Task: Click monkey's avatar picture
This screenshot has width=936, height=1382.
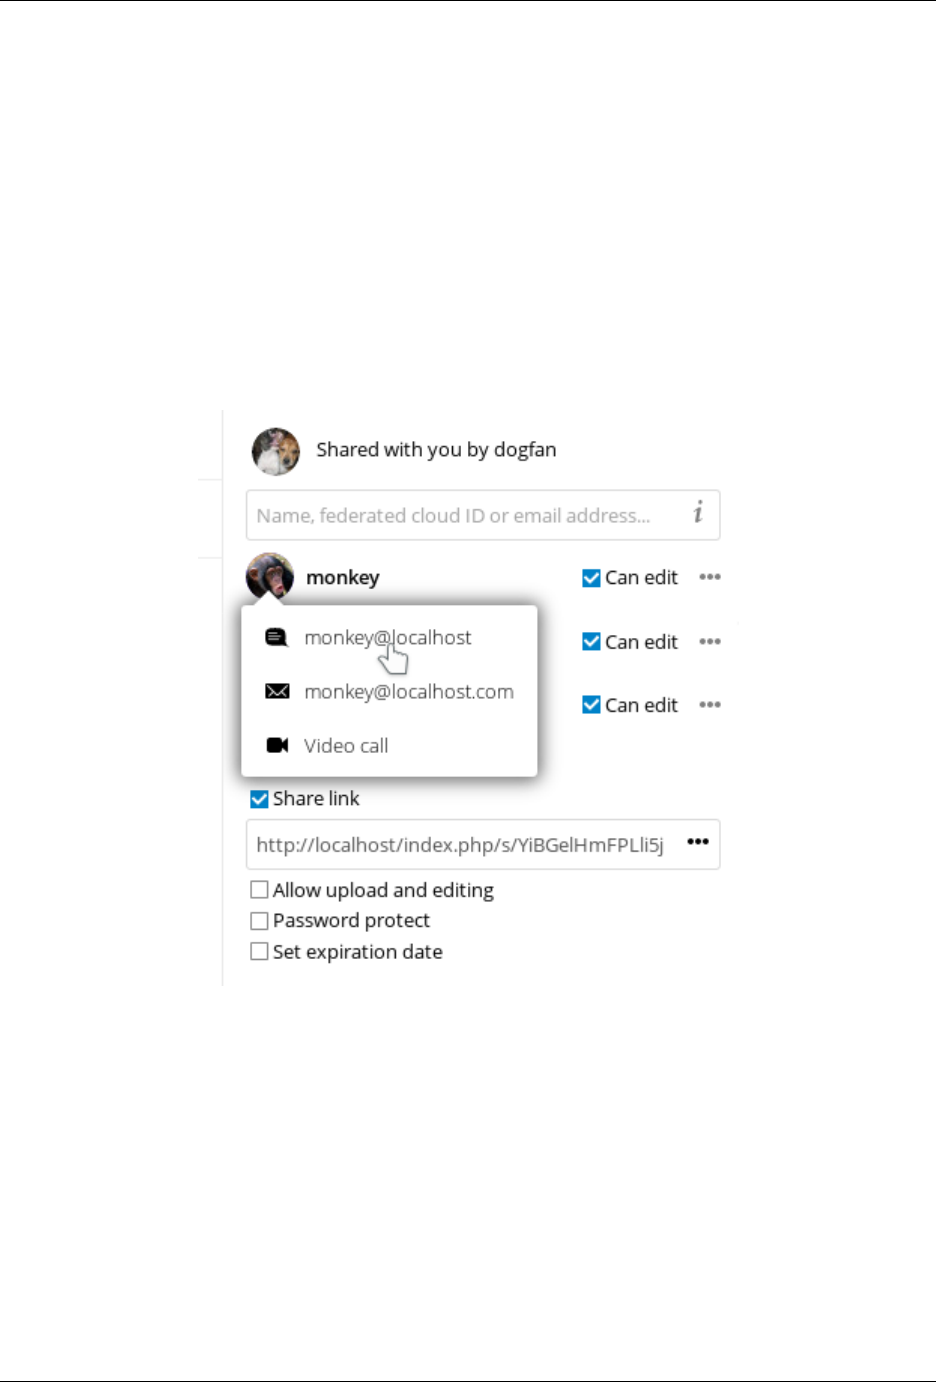Action: click(x=270, y=577)
